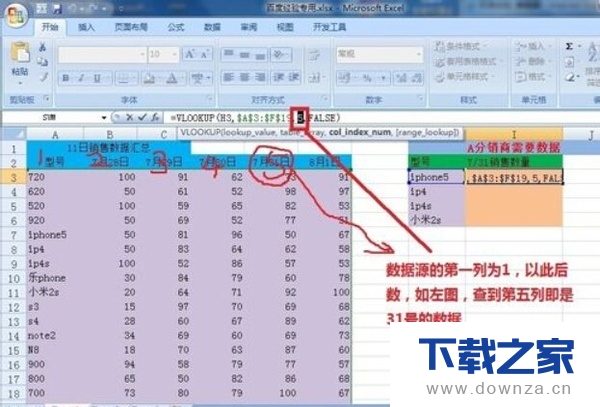Viewport: 600px width, 407px height.
Task: Open the Office button menu
Action: pyautogui.click(x=16, y=16)
